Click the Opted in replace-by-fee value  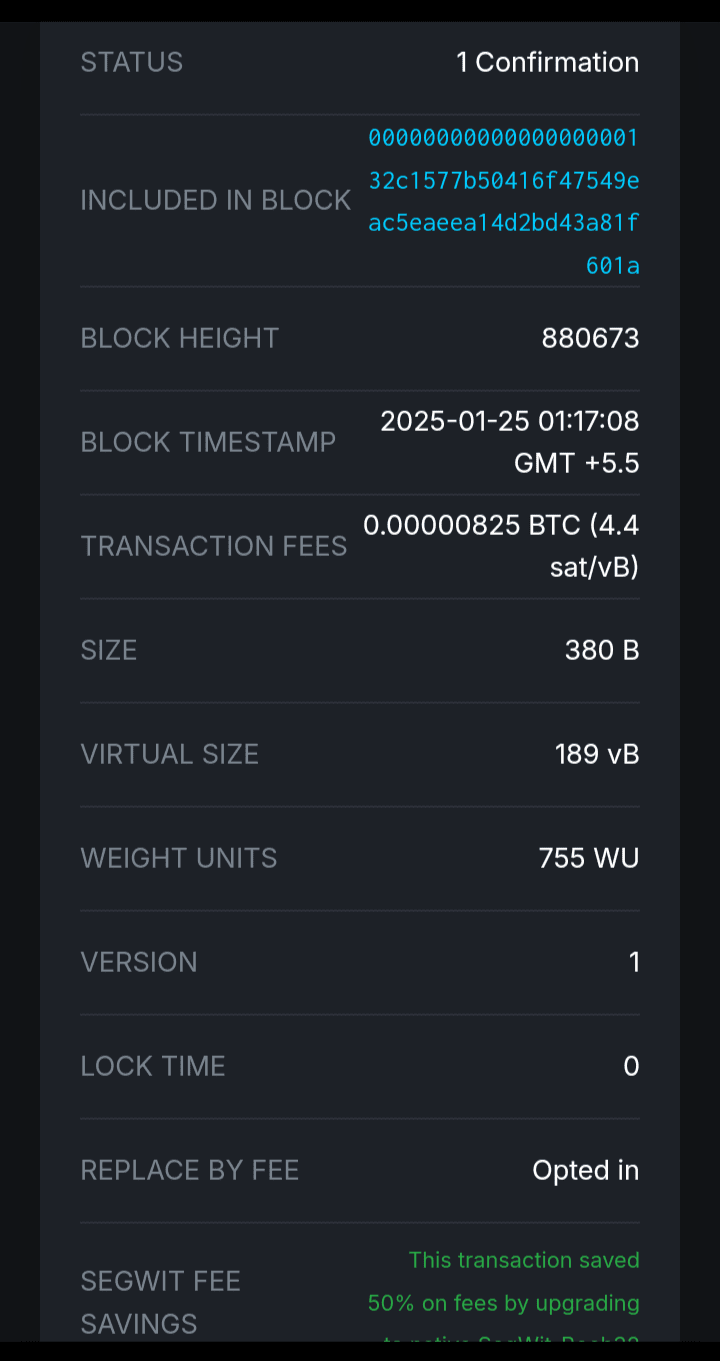click(585, 1170)
